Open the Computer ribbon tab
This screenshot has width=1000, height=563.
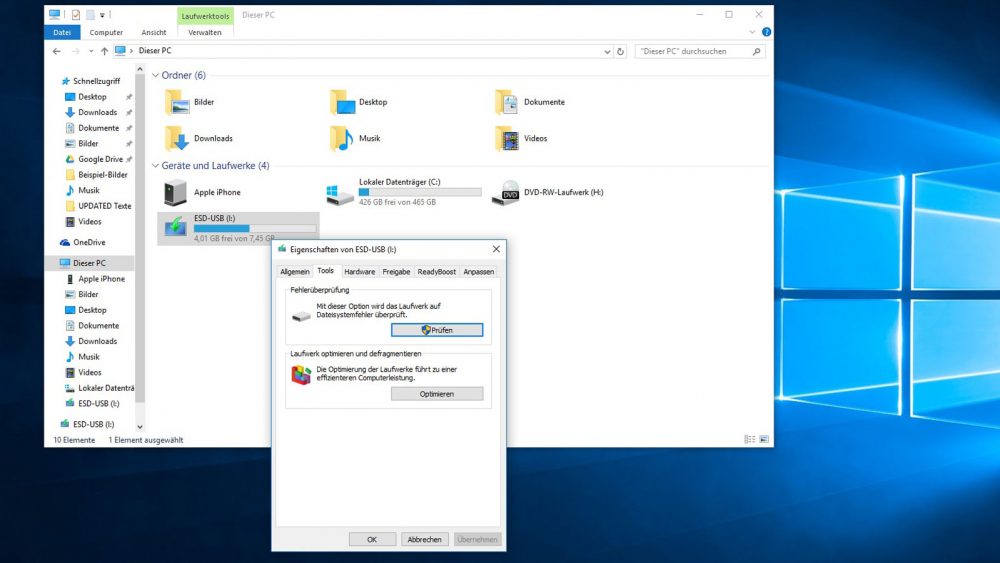point(106,33)
